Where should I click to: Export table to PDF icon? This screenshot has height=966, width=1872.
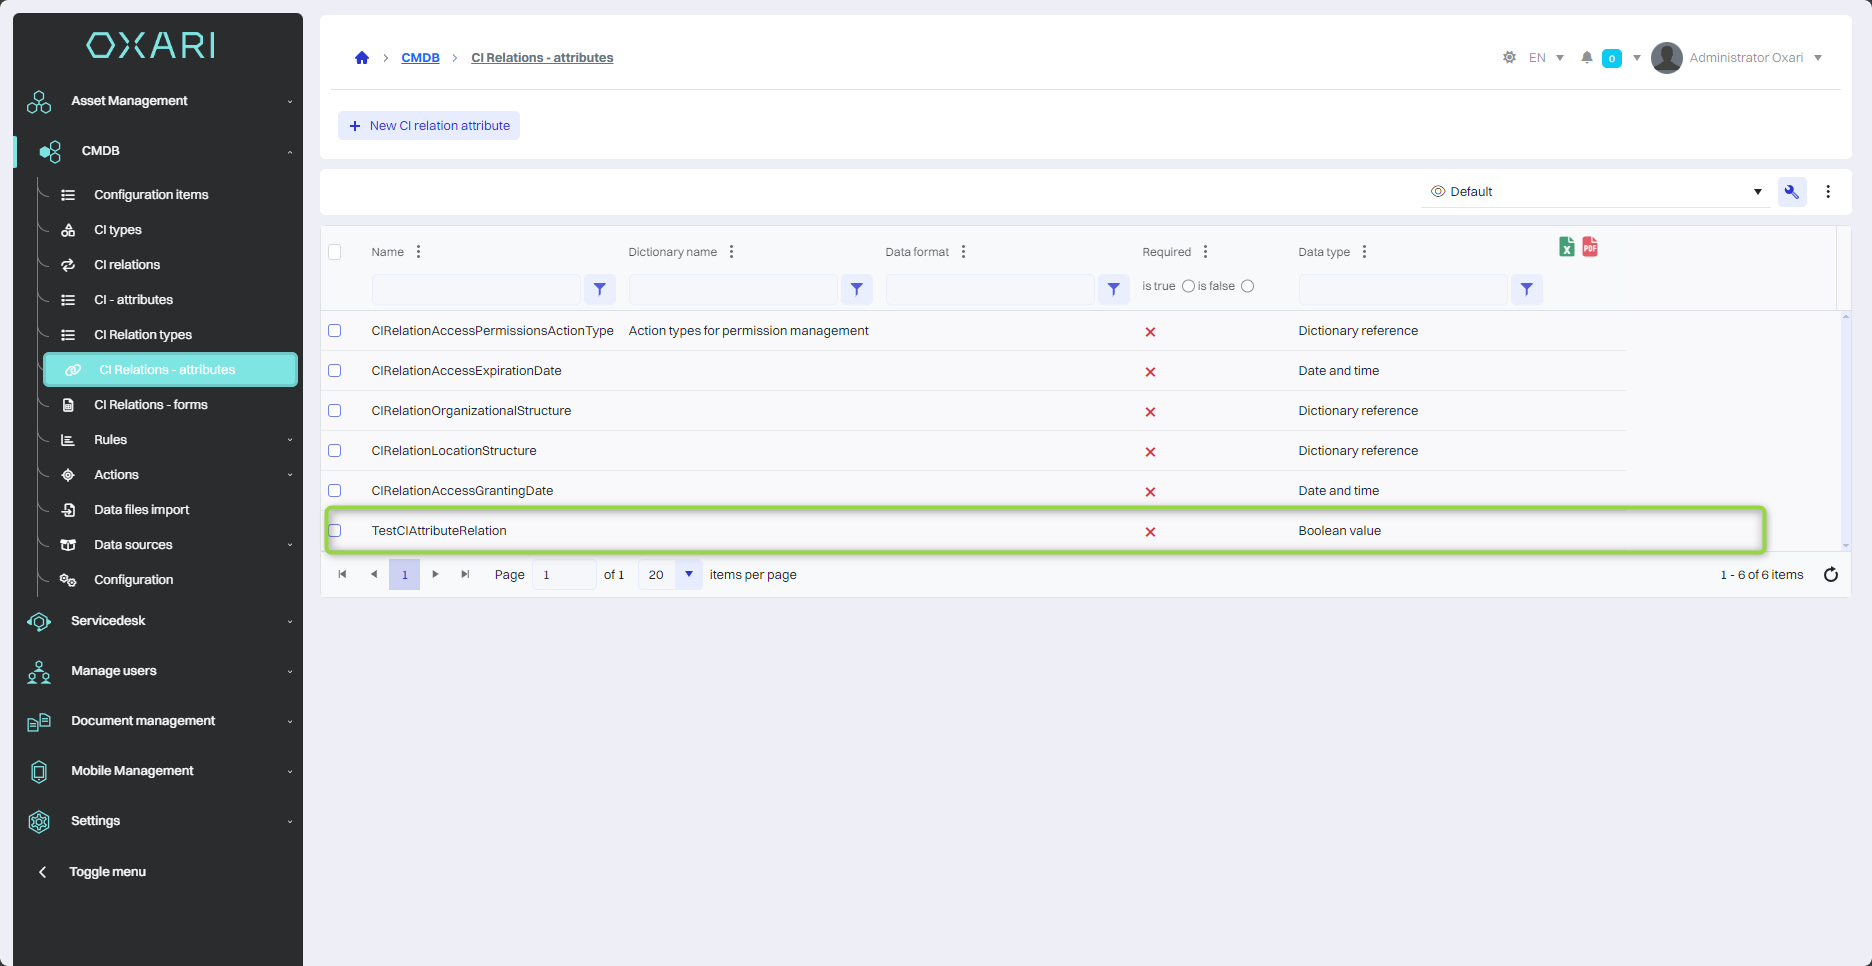click(1590, 247)
